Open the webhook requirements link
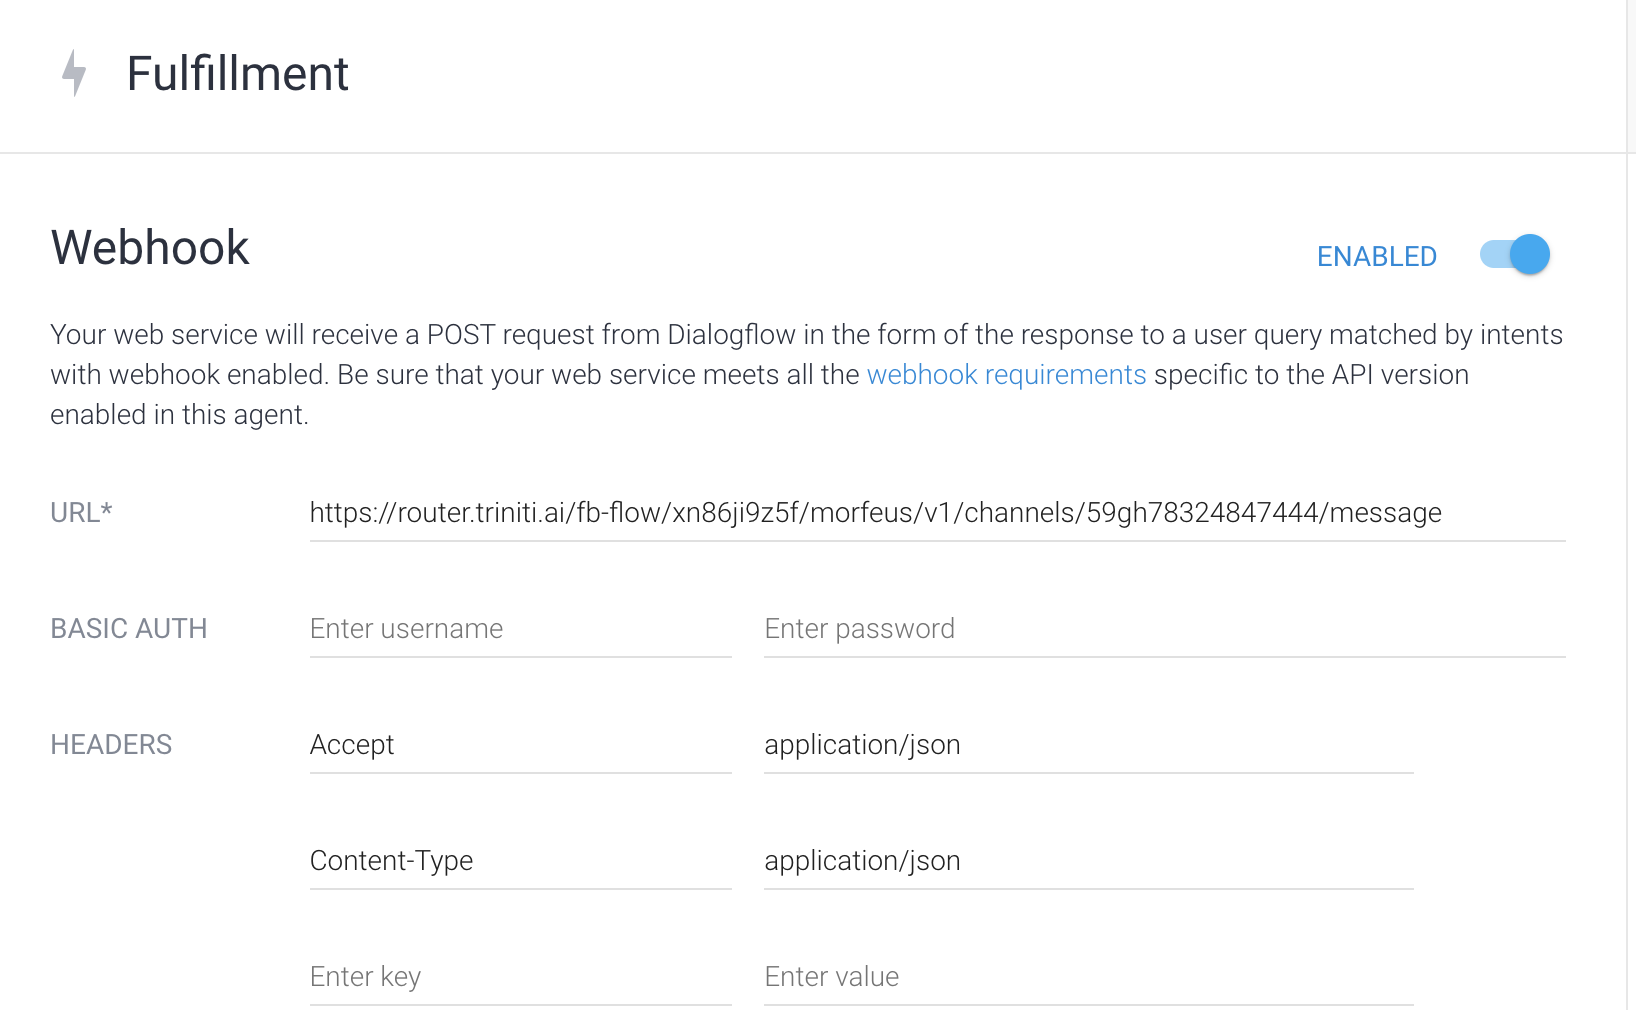 (x=1006, y=375)
